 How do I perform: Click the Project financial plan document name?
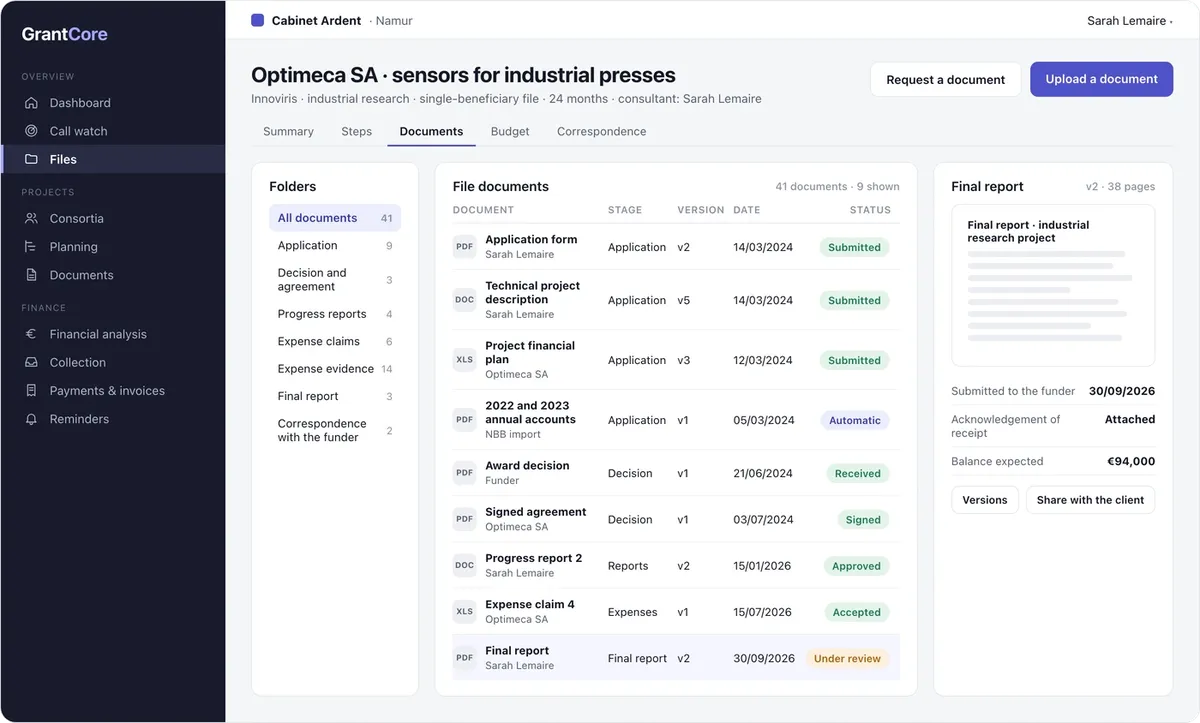pos(530,352)
